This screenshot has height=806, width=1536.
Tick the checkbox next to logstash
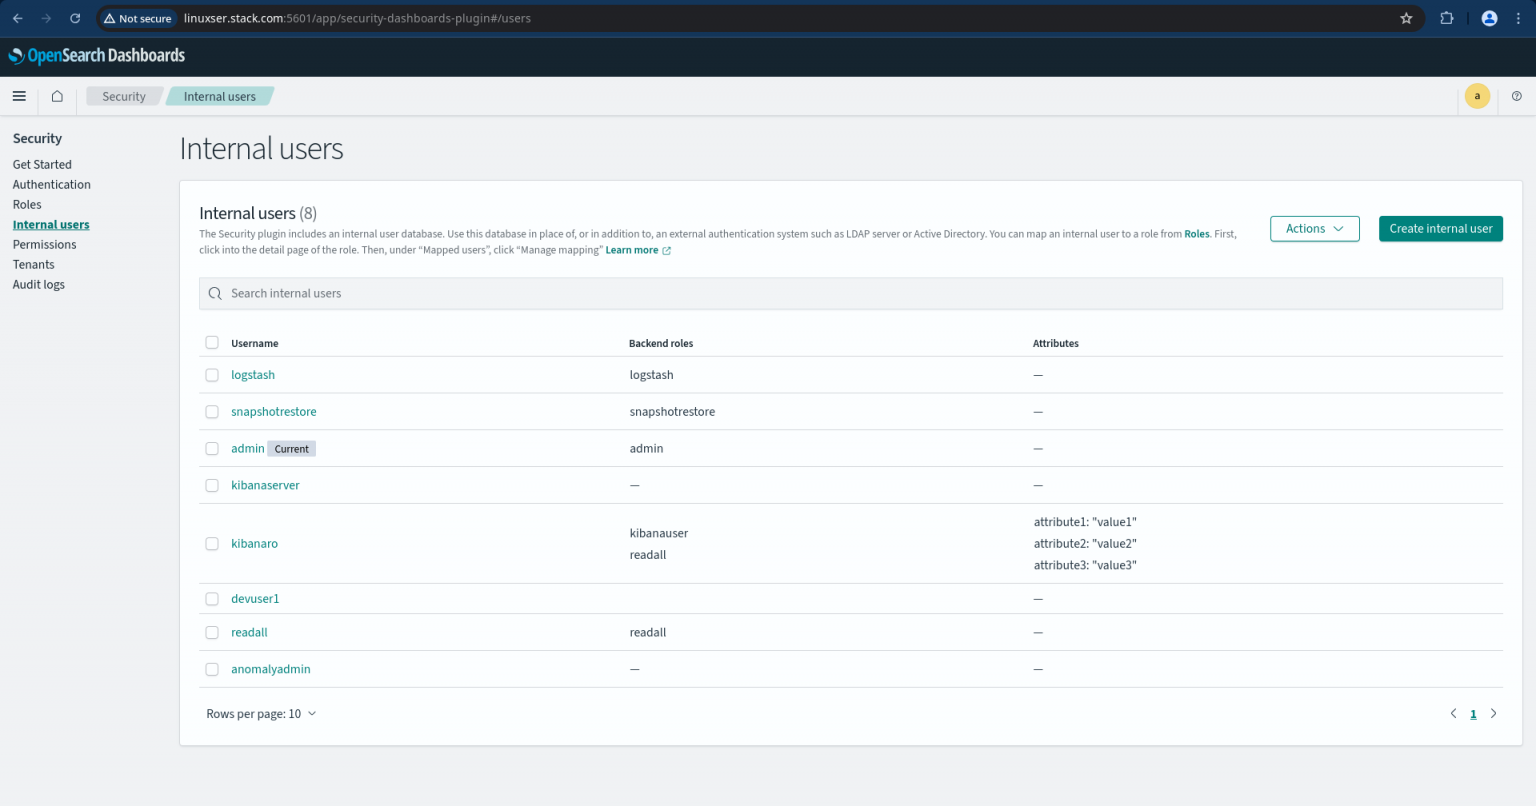tap(212, 375)
